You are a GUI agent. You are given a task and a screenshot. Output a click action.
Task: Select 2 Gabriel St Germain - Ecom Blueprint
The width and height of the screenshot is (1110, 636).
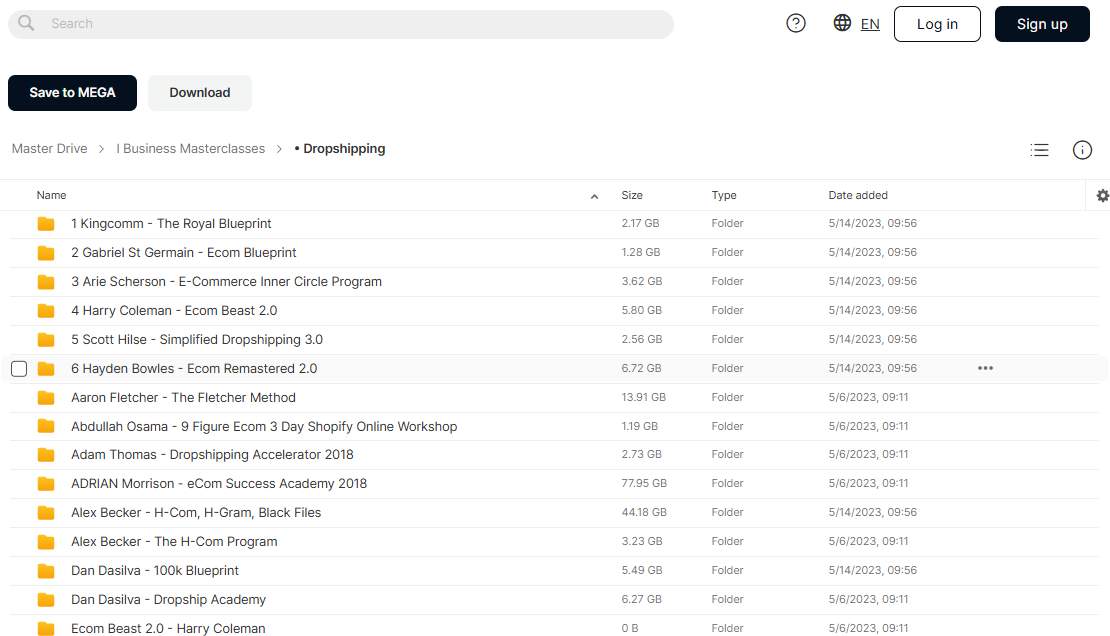pyautogui.click(x=183, y=253)
